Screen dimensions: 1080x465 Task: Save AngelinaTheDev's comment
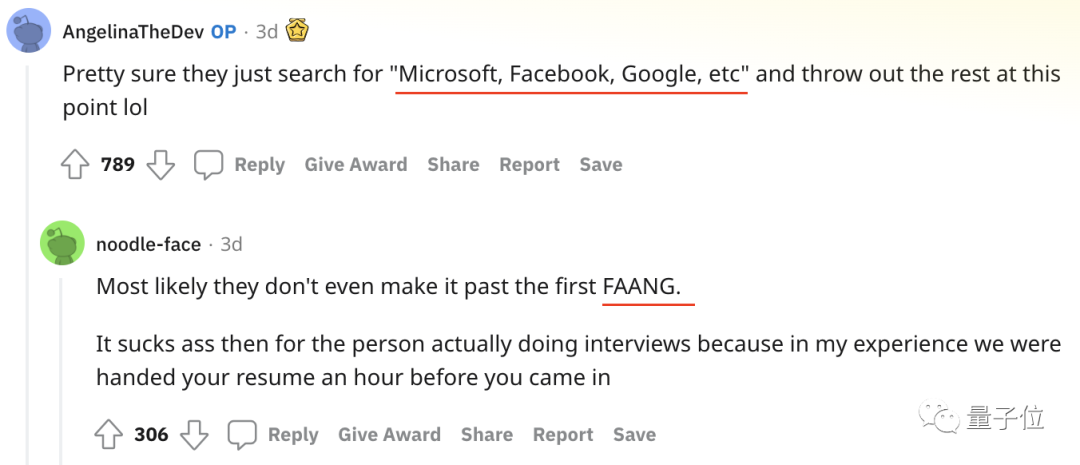[x=600, y=165]
